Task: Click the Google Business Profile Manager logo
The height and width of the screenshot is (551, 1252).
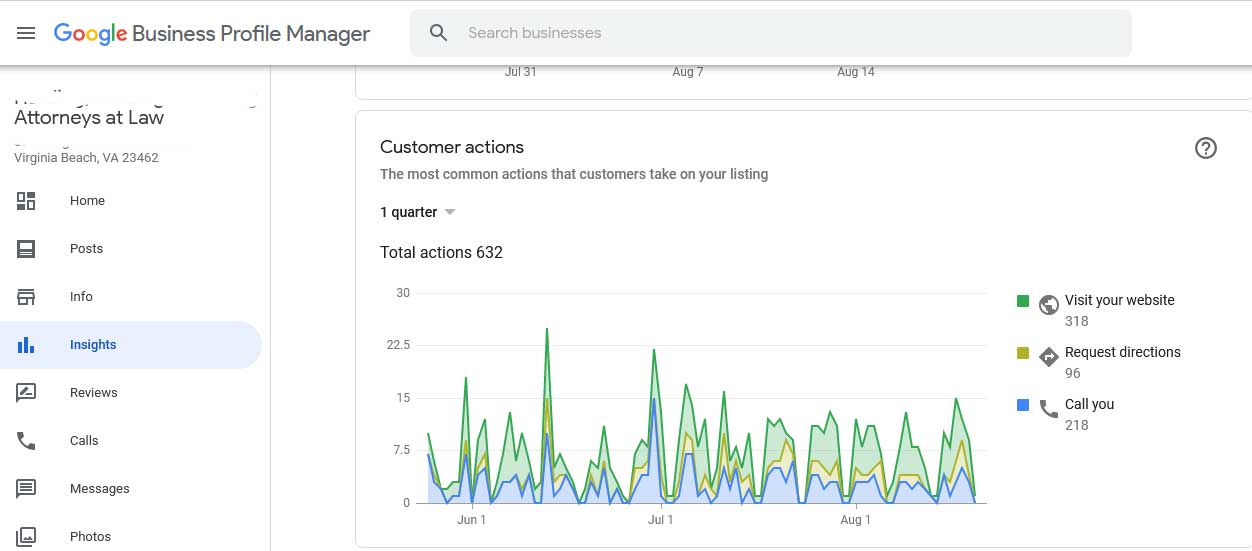Action: (212, 33)
